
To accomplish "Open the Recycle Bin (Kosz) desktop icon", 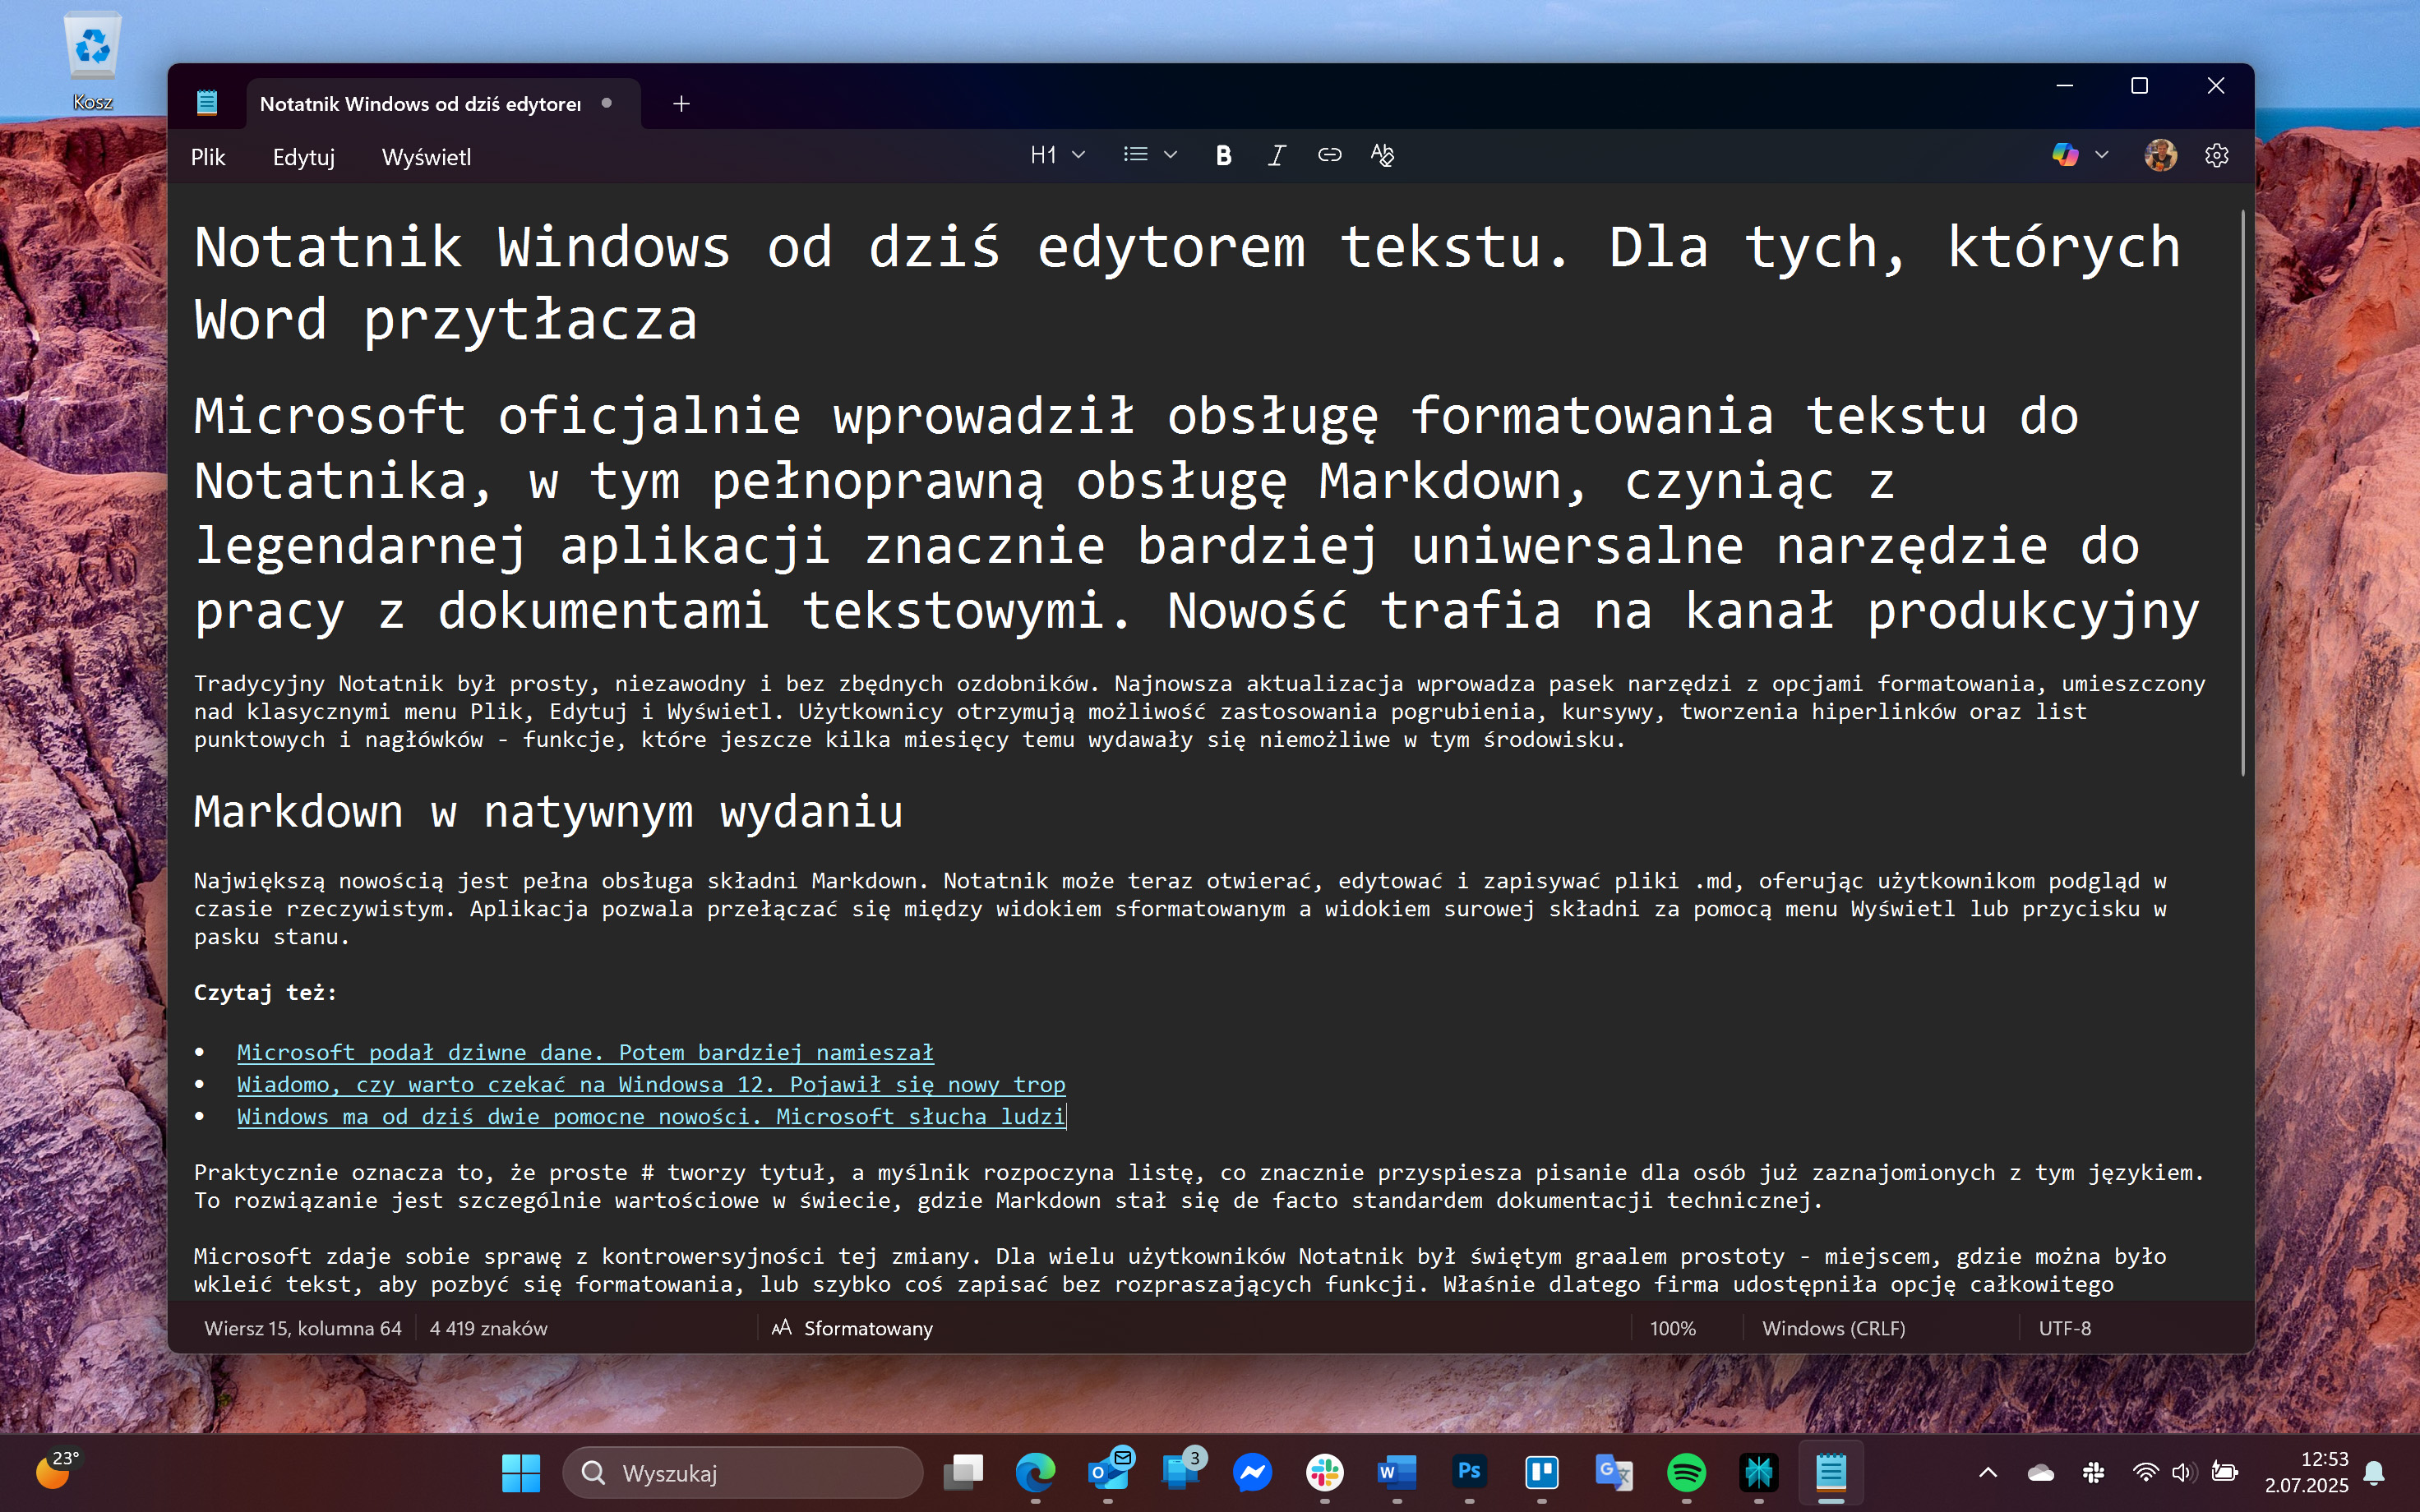I will coord(92,60).
